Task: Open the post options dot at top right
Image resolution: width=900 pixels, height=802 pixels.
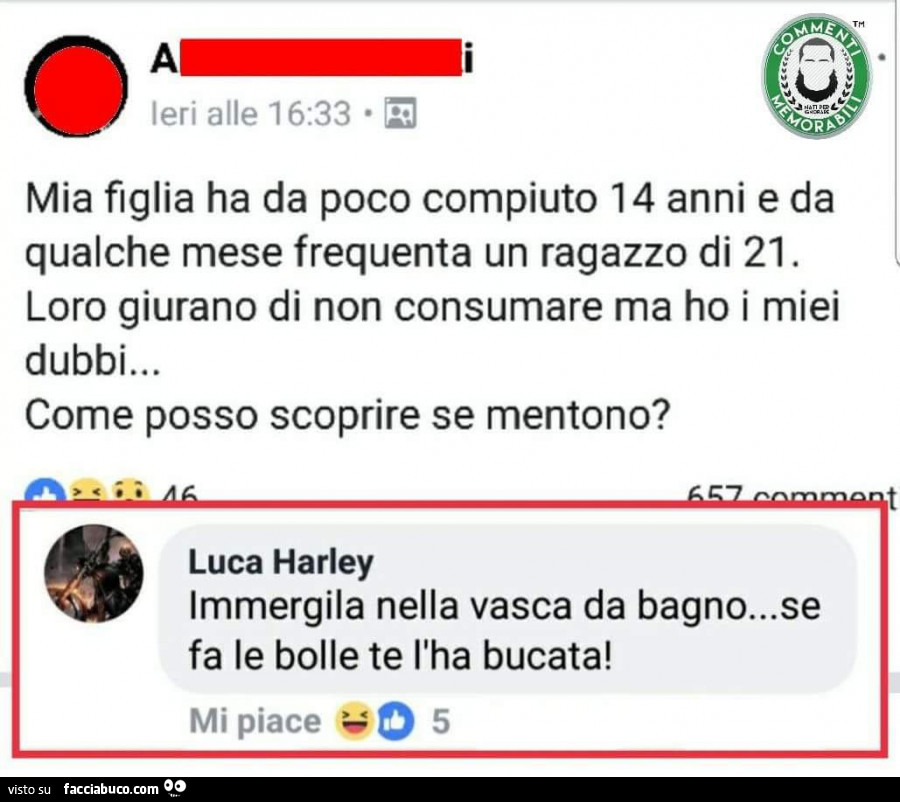Action: click(x=882, y=57)
